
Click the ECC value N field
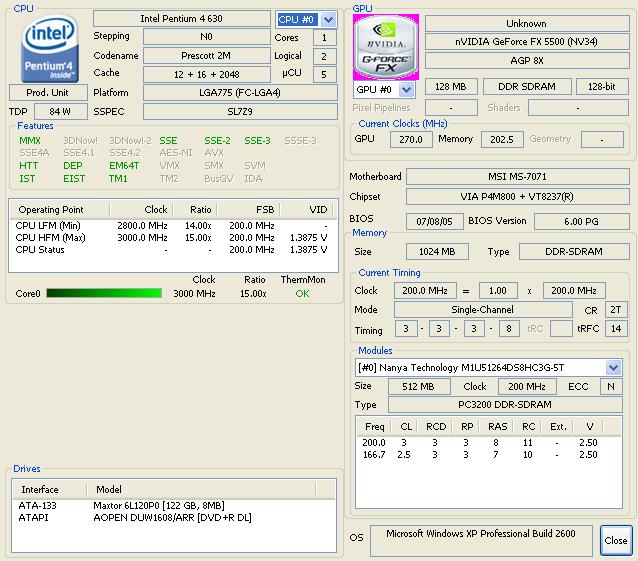611,386
